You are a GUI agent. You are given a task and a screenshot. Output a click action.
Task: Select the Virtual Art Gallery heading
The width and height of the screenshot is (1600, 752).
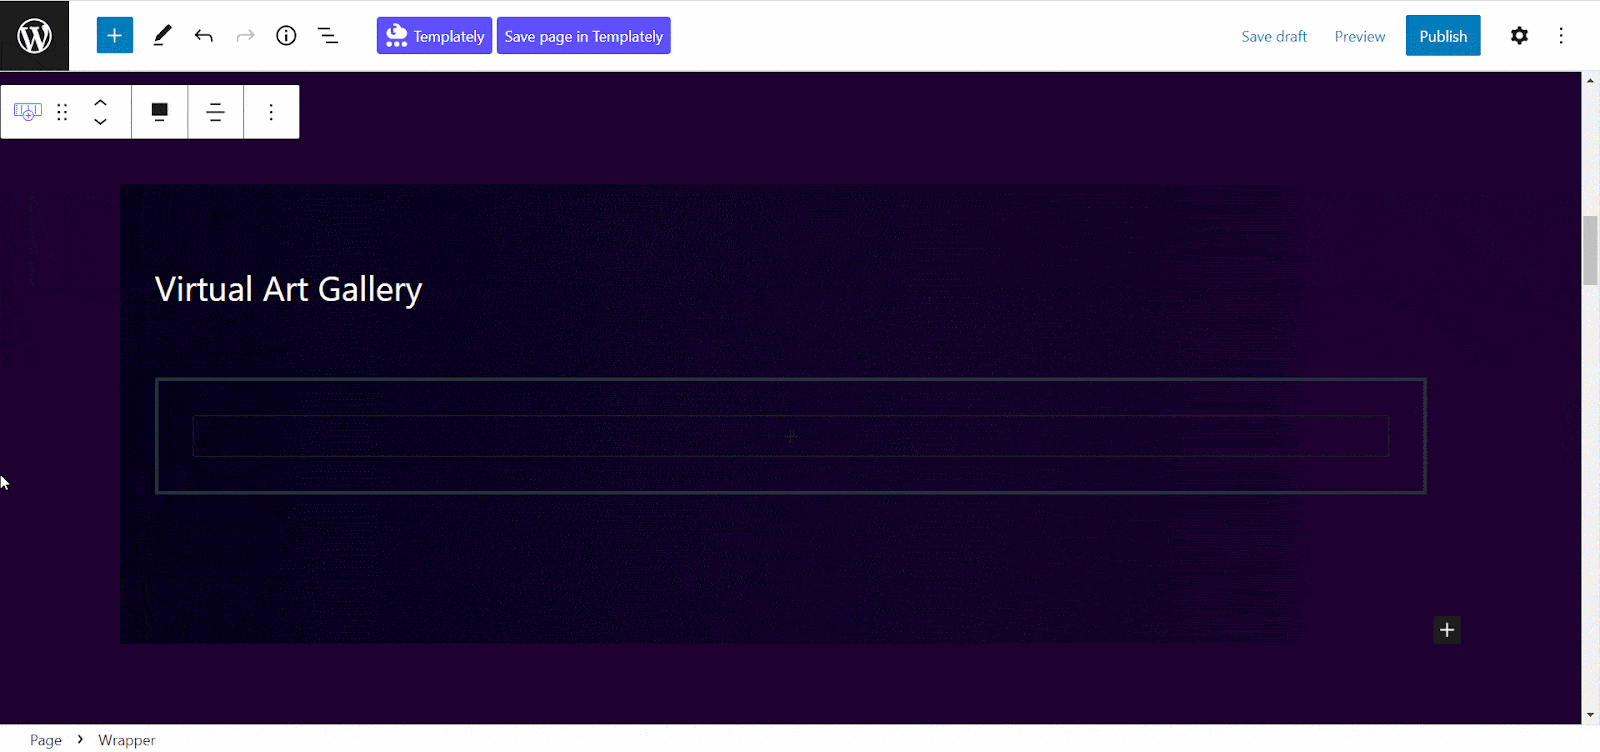click(288, 289)
